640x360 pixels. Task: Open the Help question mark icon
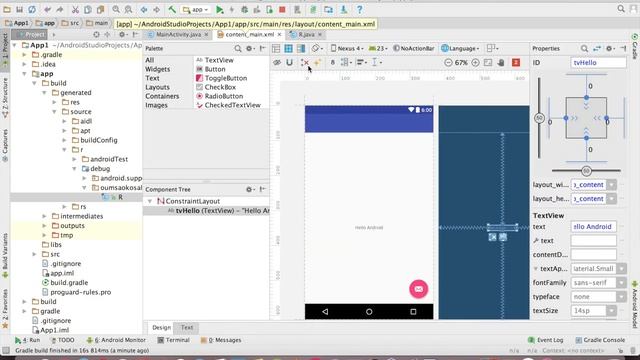[359, 9]
